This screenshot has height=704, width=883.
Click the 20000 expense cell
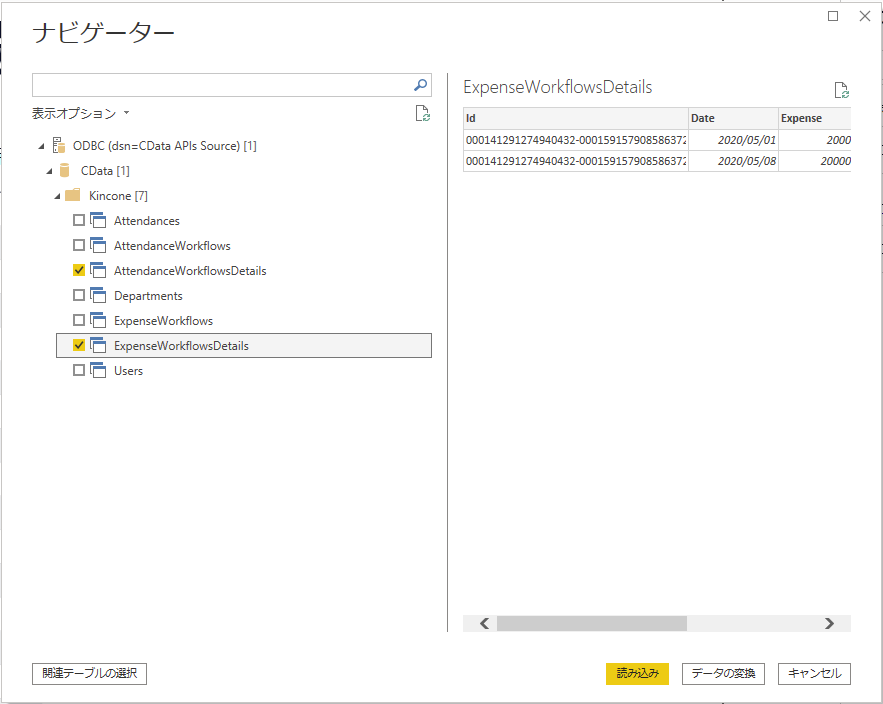pyautogui.click(x=814, y=161)
